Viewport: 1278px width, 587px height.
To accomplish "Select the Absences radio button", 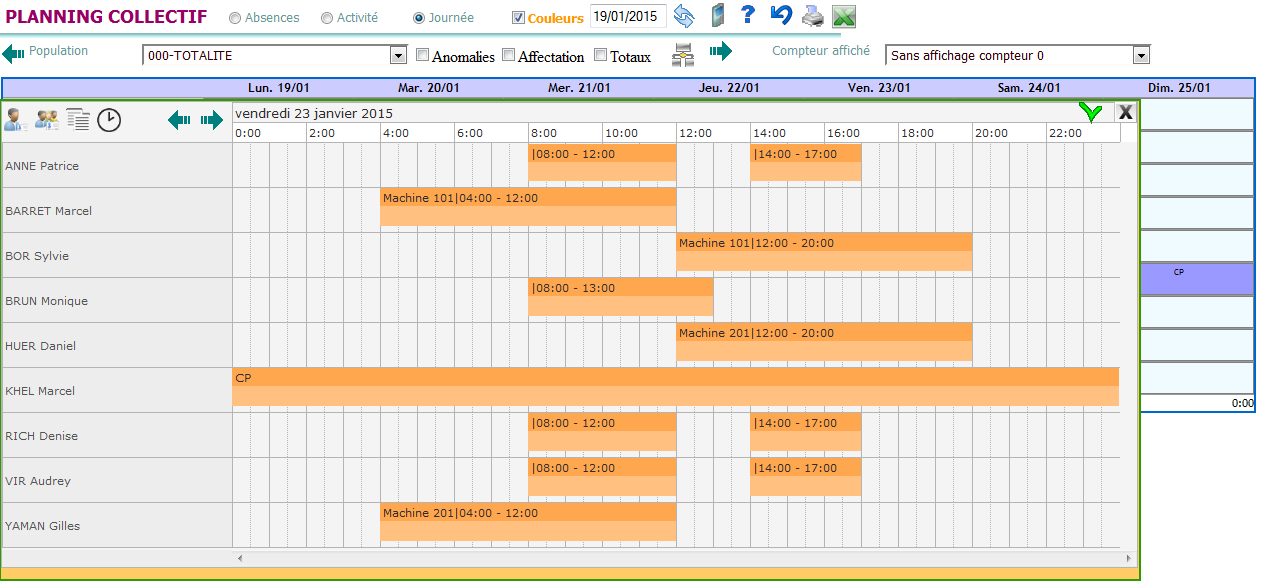I will click(235, 18).
